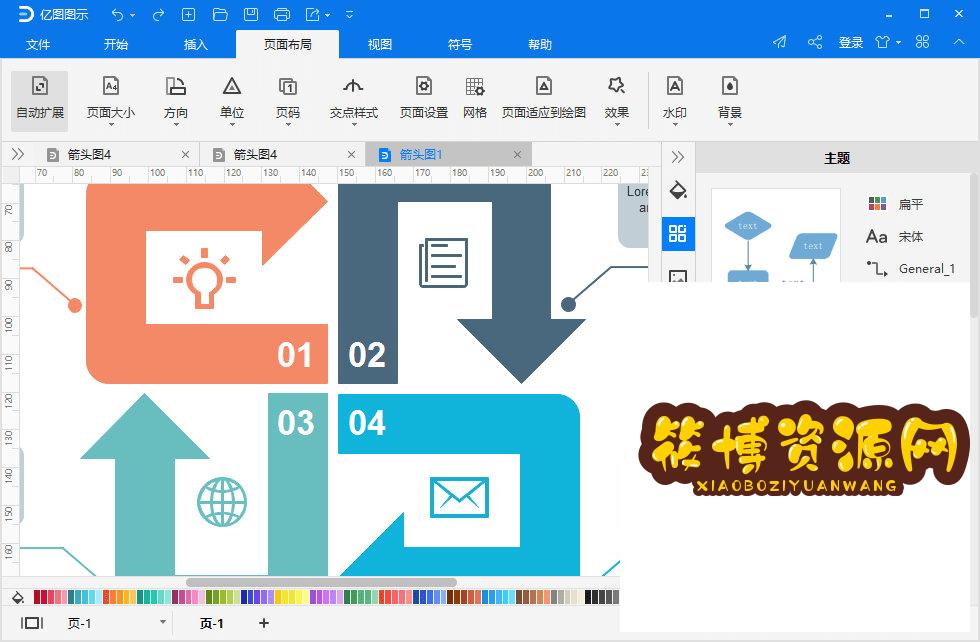Open 背景 background dropdown

729,100
